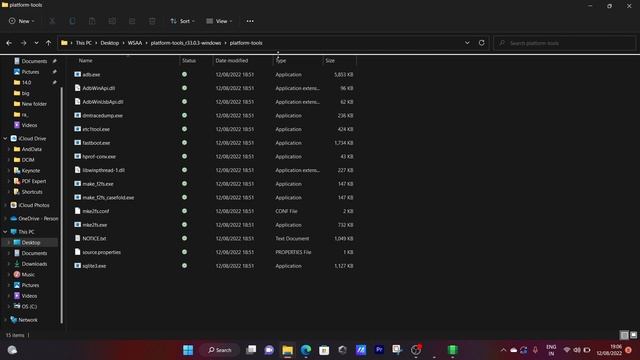Screen dimensions: 640x360
Task: Click the Desktop breadcrumb in address bar
Action: (110, 43)
